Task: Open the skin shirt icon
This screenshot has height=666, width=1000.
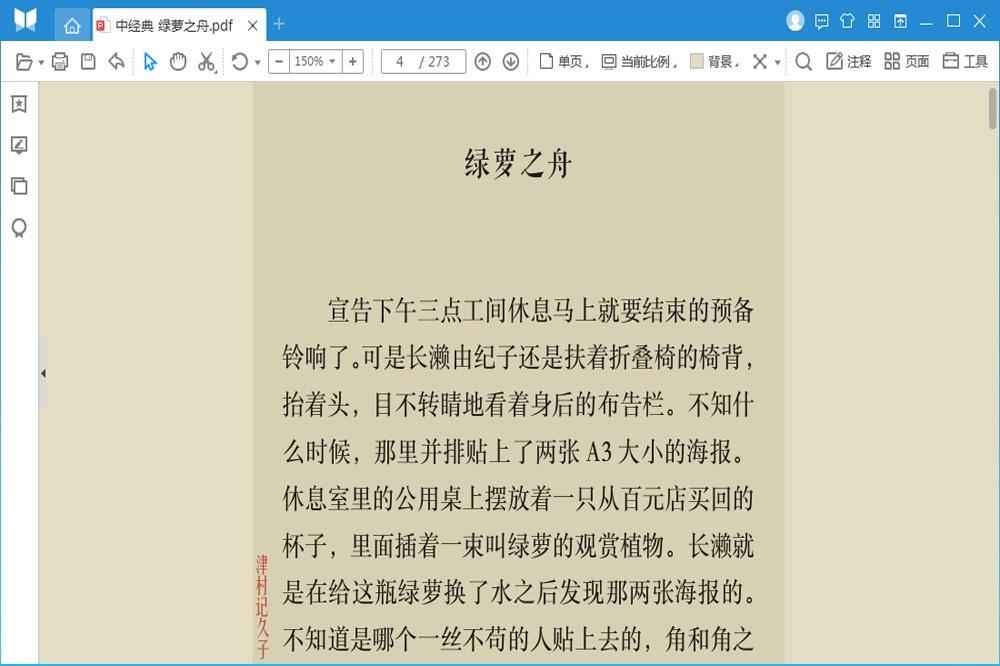Action: (x=847, y=21)
